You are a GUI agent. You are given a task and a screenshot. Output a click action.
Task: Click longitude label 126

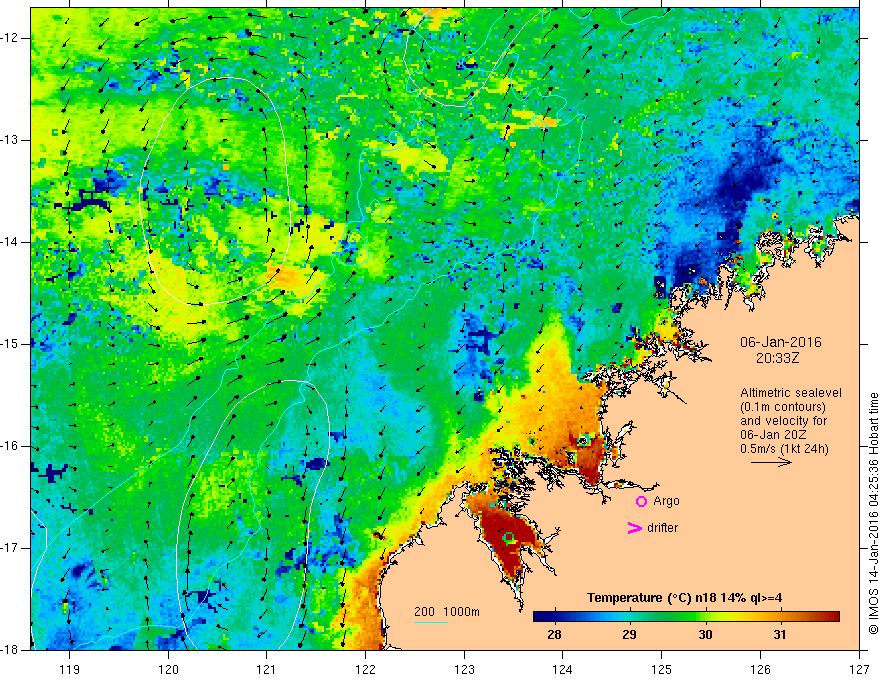(760, 669)
